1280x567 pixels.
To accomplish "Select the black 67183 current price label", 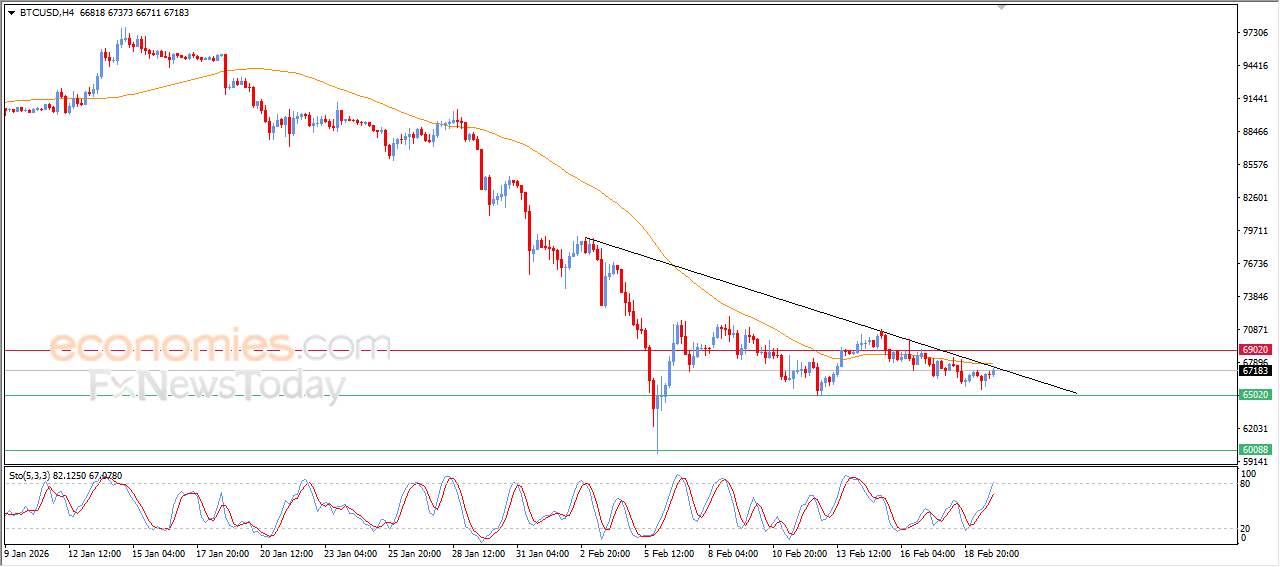I will (x=1255, y=371).
